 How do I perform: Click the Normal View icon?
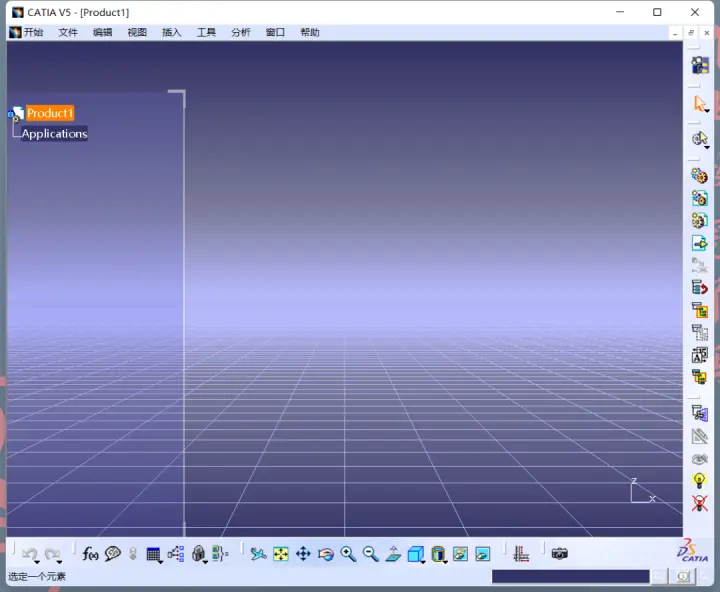click(393, 554)
